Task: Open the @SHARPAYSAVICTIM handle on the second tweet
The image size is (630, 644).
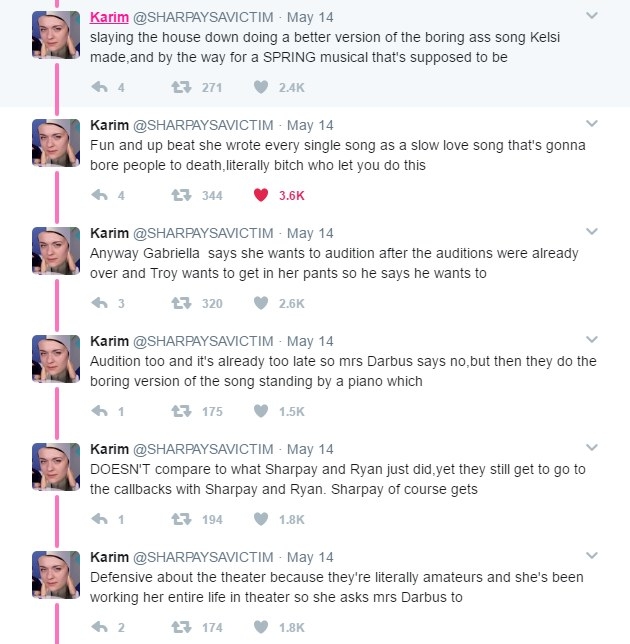Action: [203, 125]
